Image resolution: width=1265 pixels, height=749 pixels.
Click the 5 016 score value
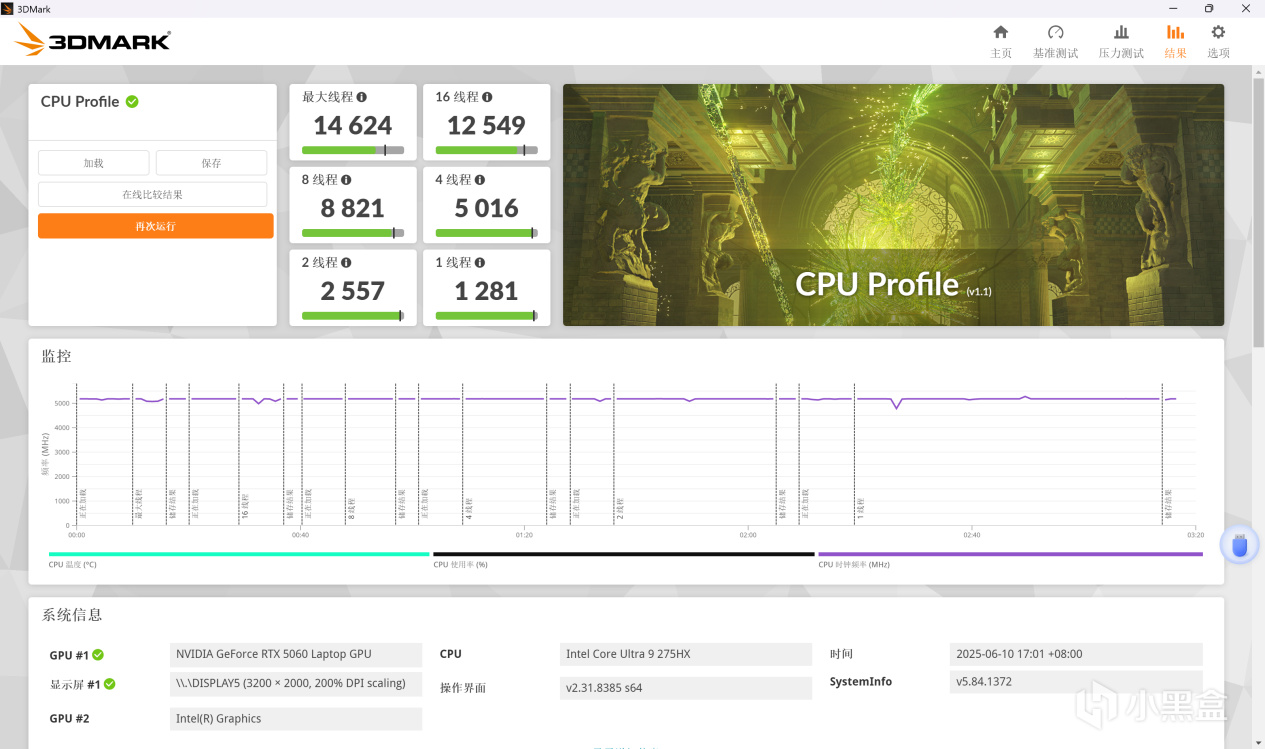(486, 209)
